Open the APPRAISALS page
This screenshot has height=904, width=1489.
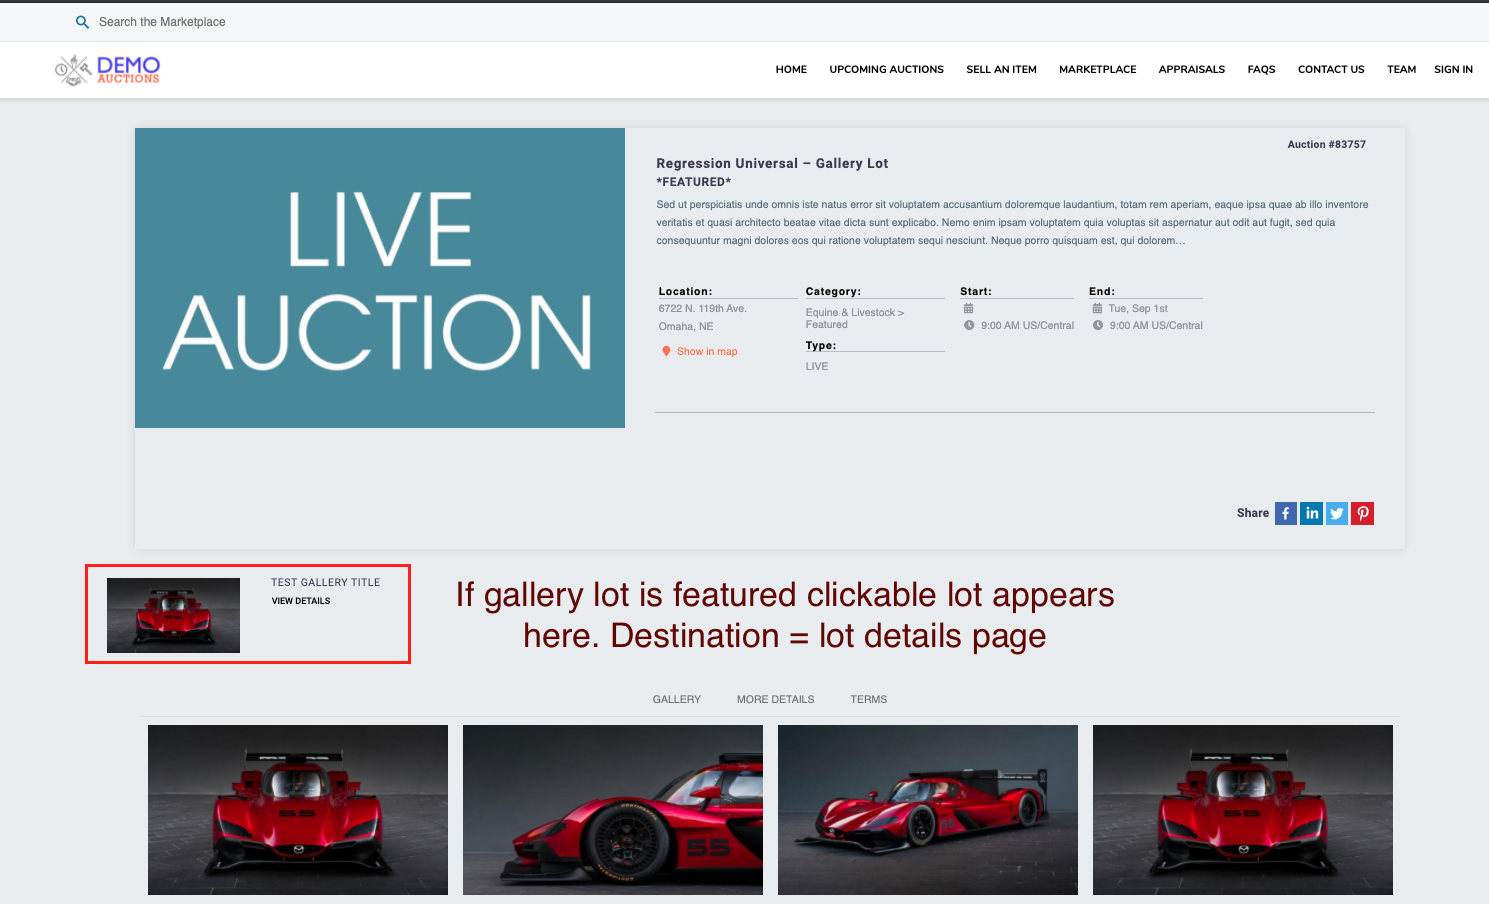point(1191,70)
